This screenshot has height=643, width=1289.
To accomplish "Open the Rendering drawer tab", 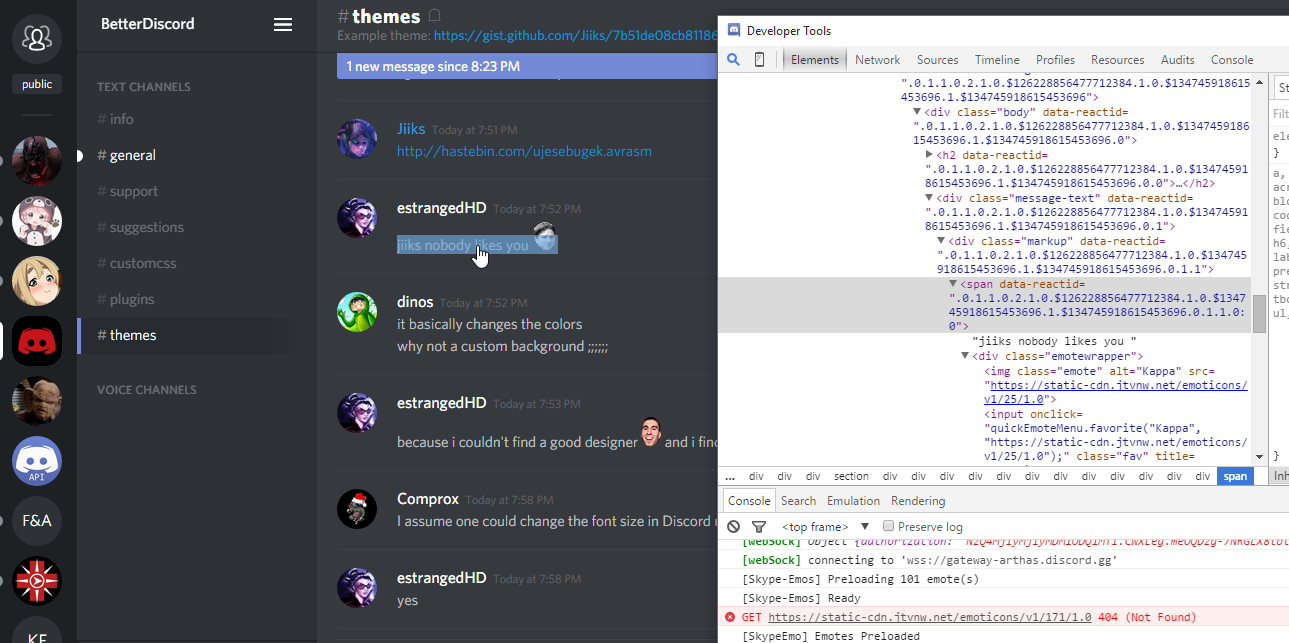I will 918,500.
